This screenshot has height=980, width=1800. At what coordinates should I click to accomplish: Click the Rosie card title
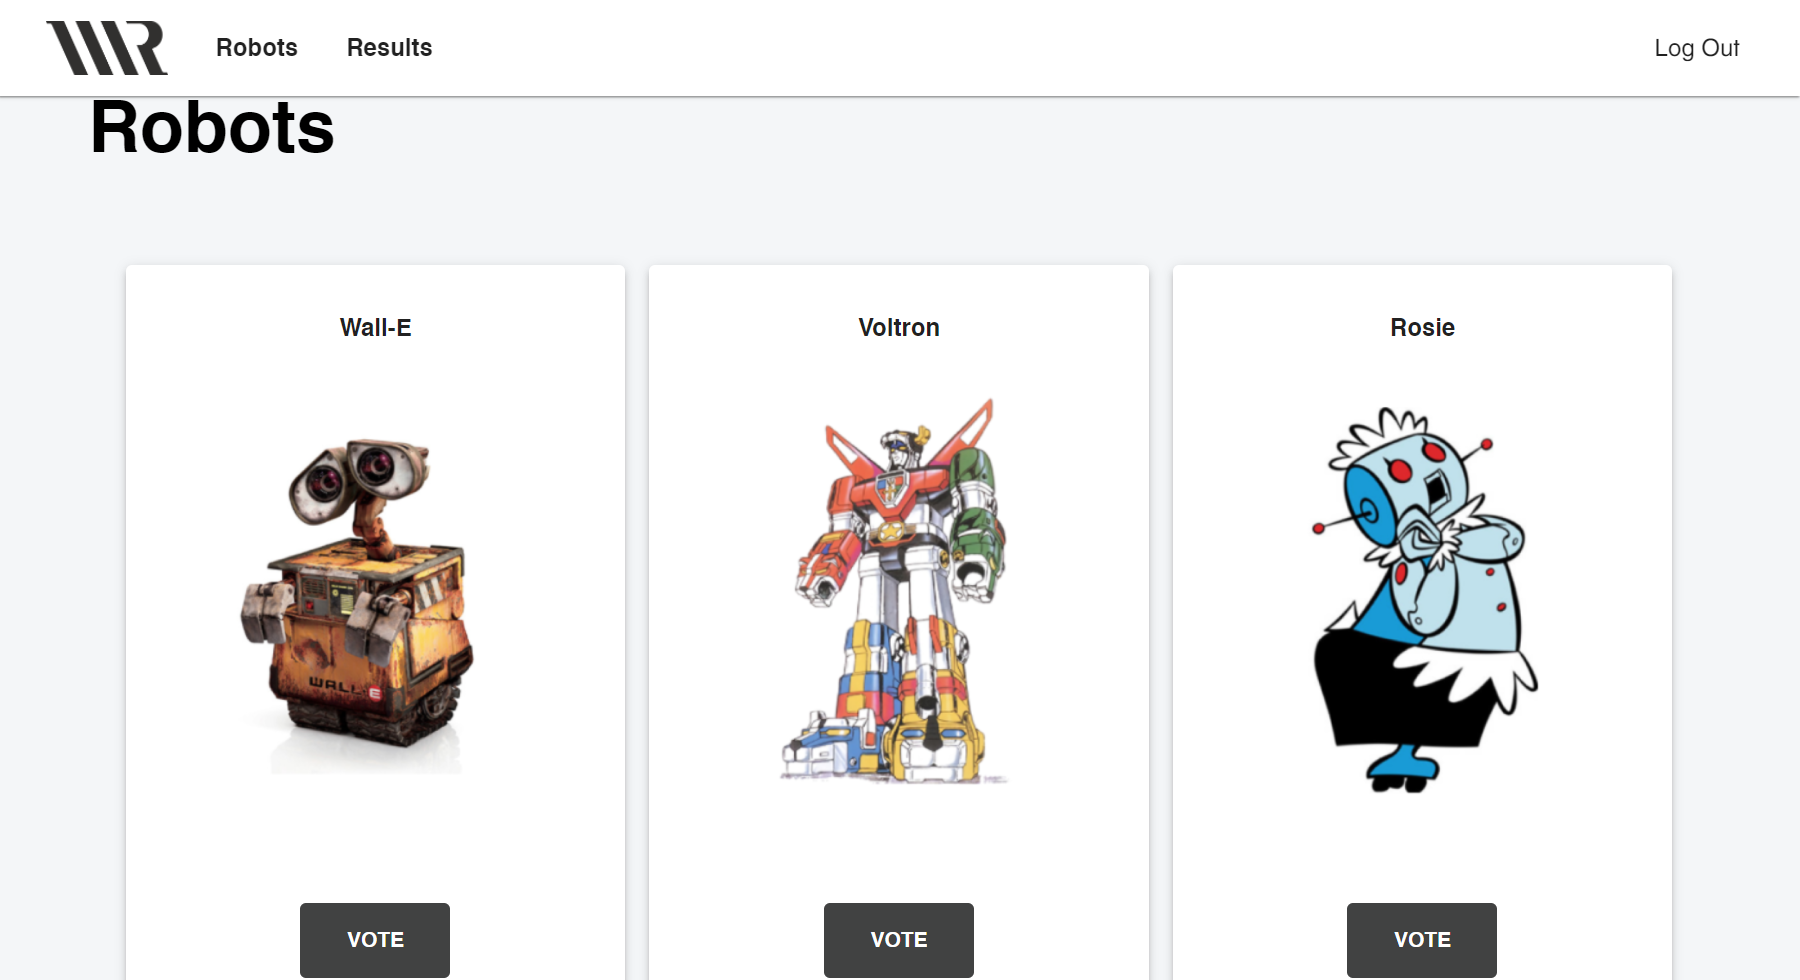point(1422,327)
